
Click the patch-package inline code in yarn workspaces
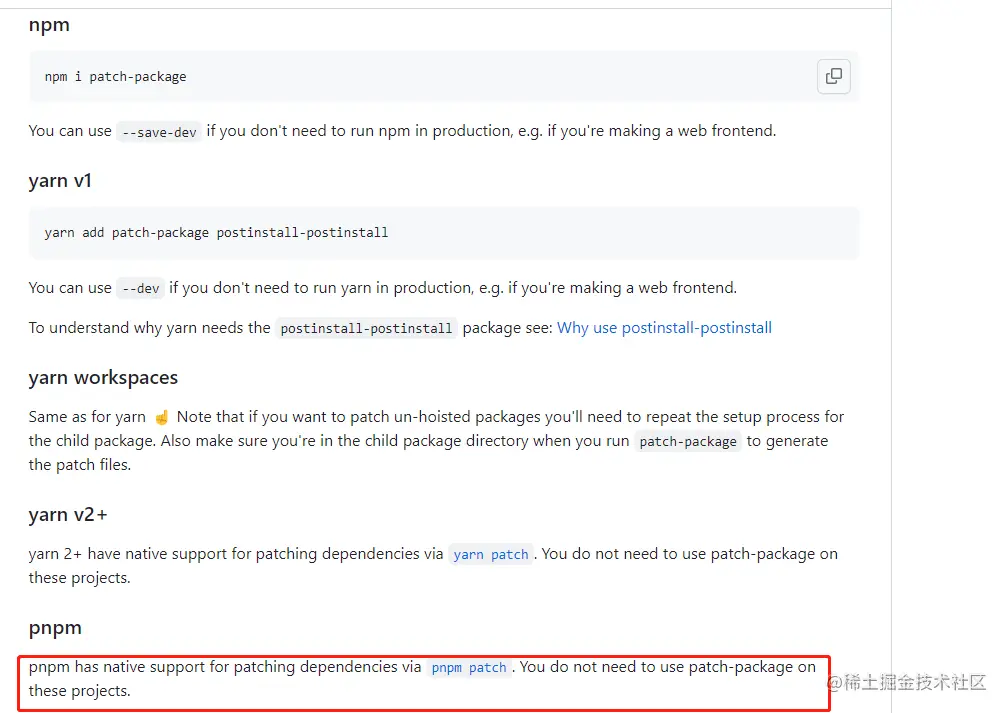coord(688,442)
